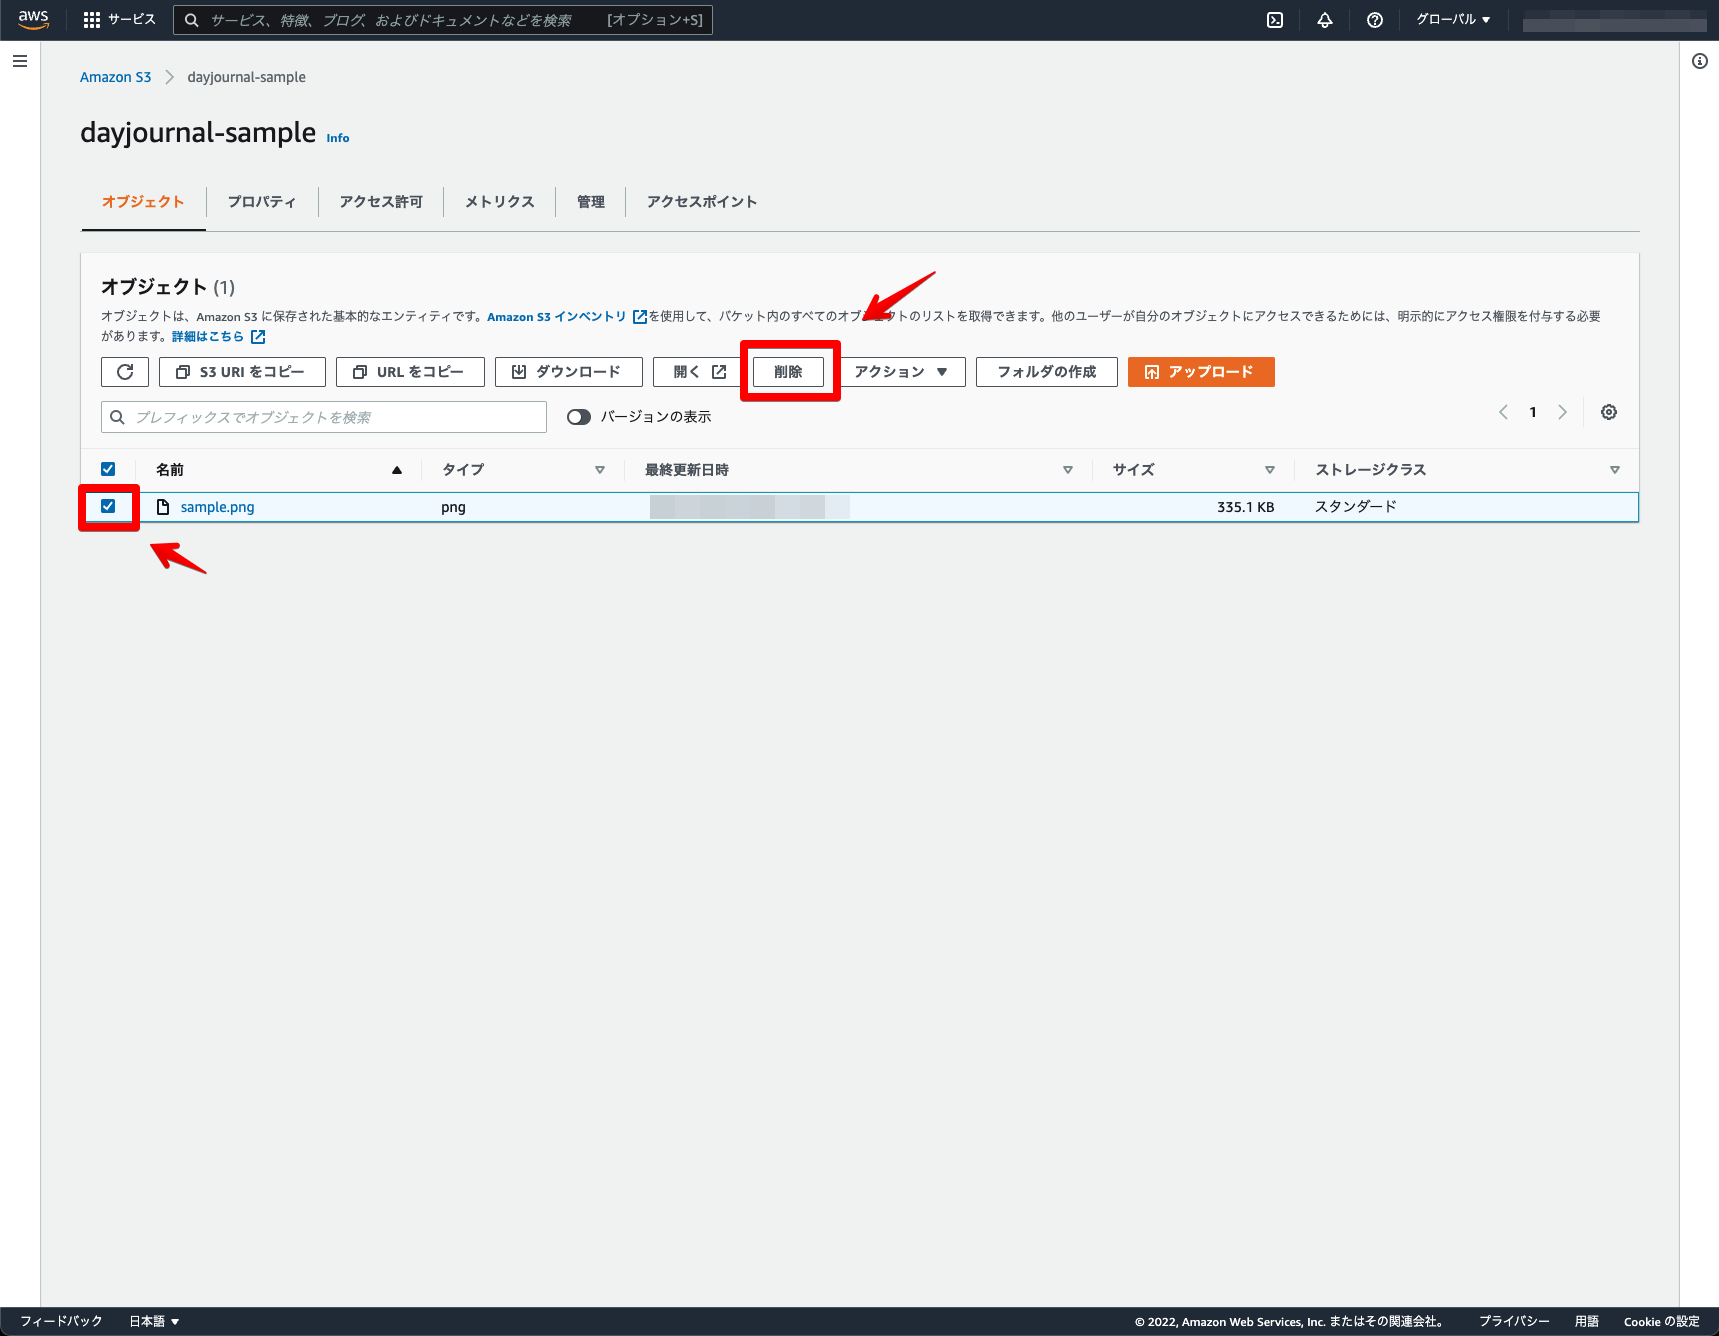
Task: Uncheck the sample.png row checkbox
Action: pos(108,506)
